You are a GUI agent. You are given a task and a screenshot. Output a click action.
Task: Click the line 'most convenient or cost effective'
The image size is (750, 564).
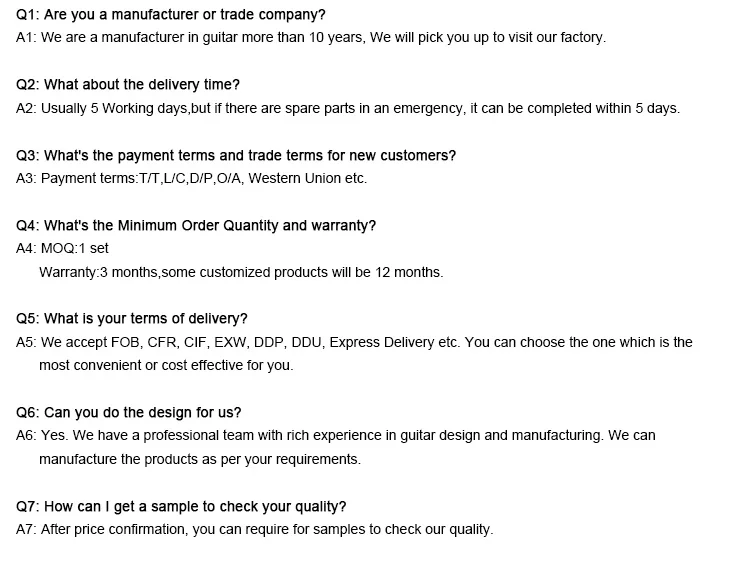coord(166,365)
